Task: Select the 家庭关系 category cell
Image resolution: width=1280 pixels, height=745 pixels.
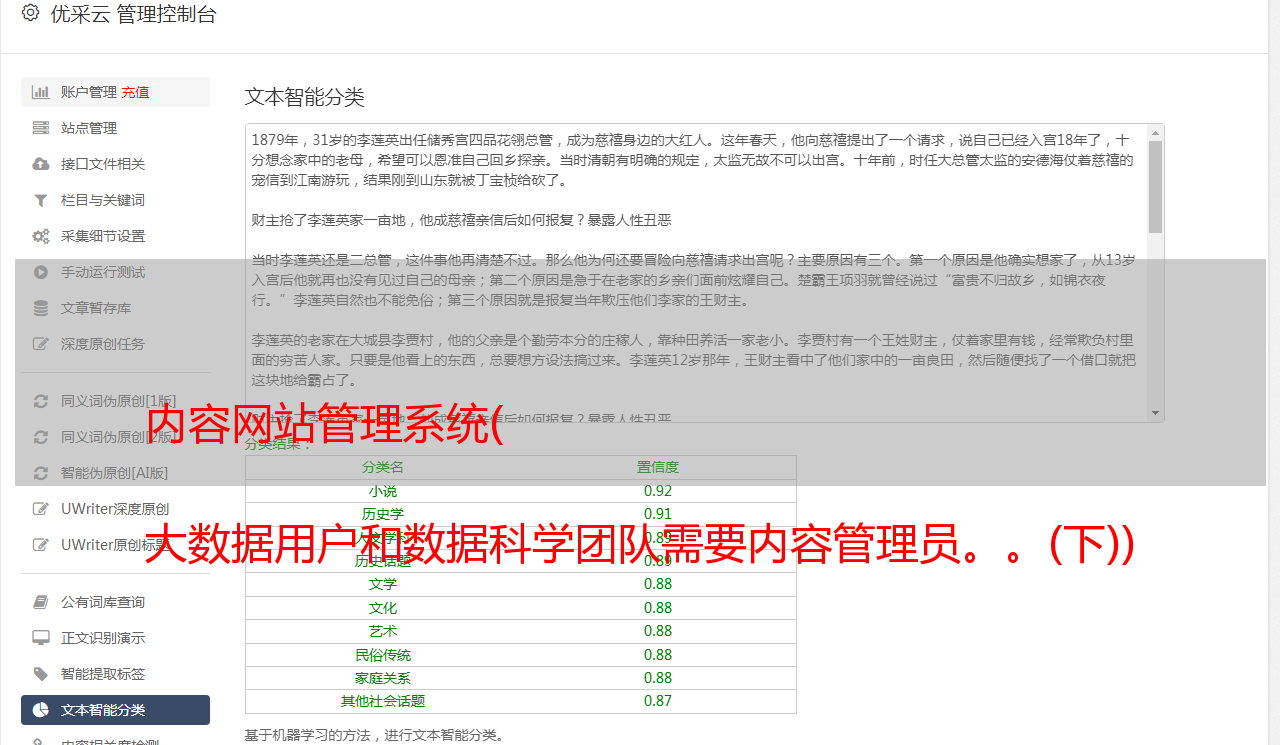Action: click(x=383, y=678)
